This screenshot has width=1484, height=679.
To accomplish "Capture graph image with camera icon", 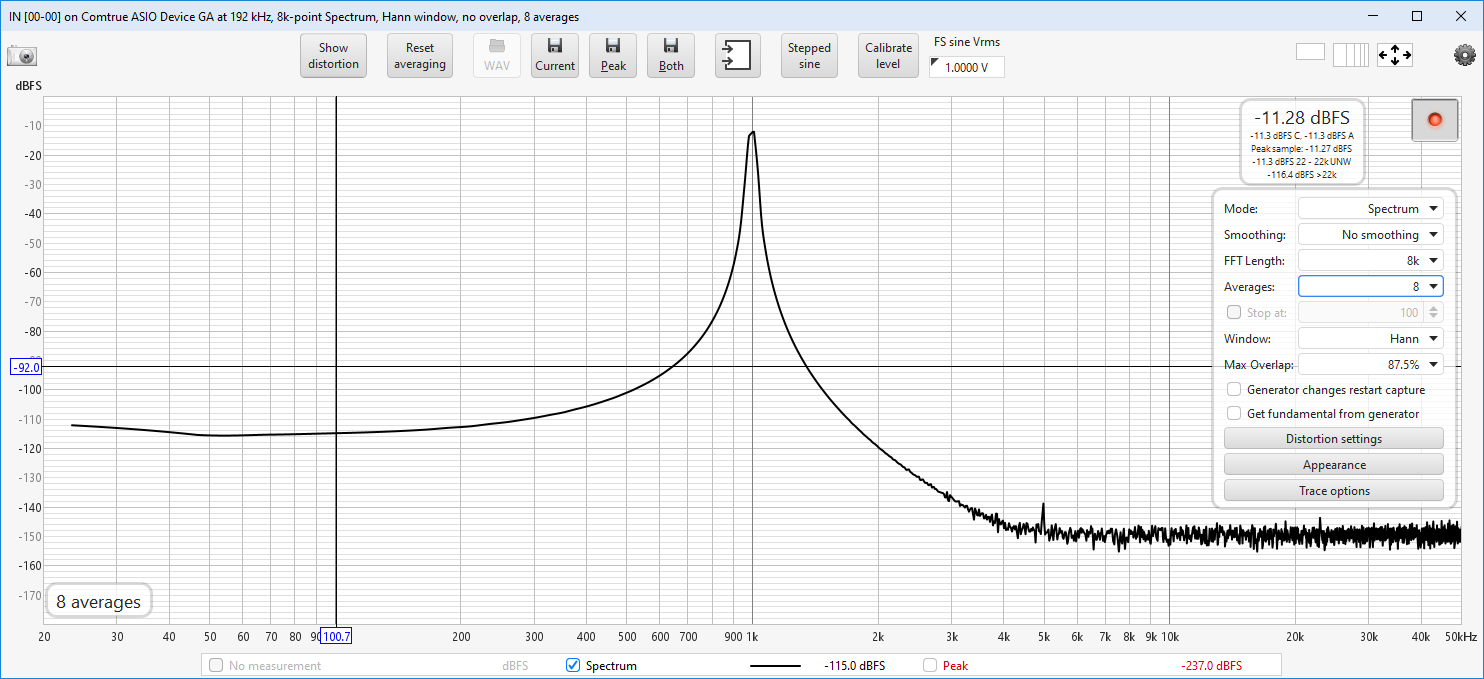I will pyautogui.click(x=22, y=56).
